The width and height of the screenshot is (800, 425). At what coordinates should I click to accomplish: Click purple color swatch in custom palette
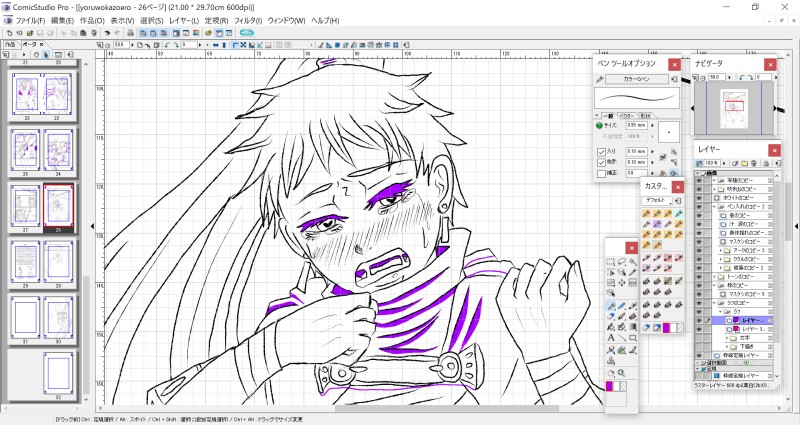[x=666, y=327]
